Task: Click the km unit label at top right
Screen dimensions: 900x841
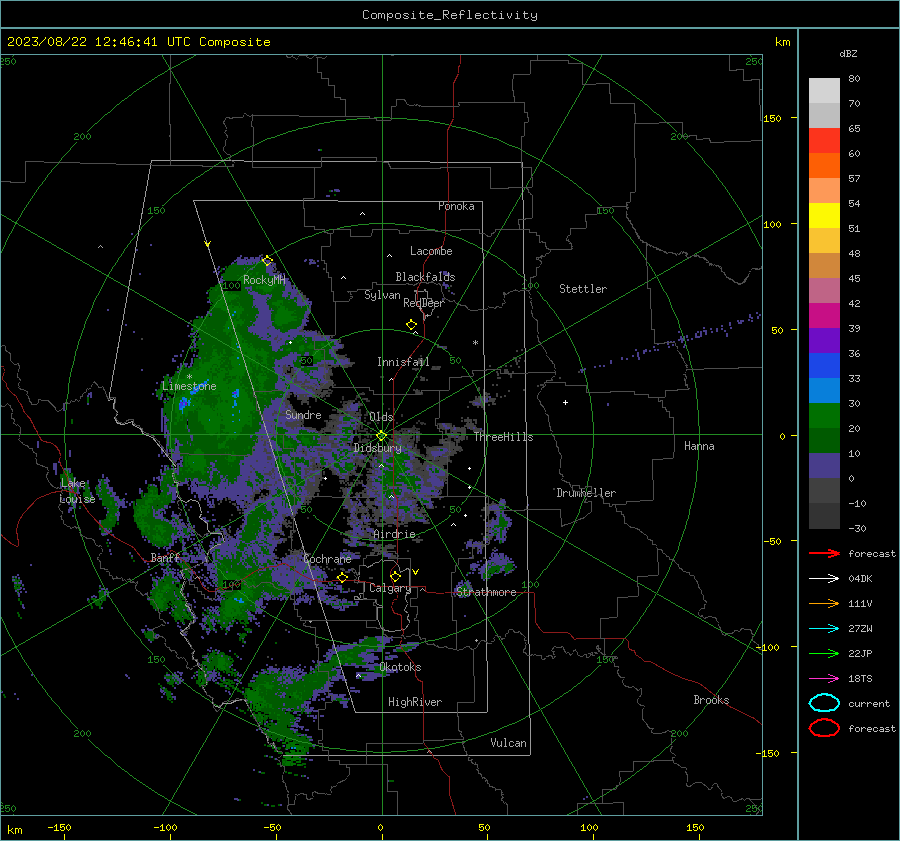Action: coord(782,42)
